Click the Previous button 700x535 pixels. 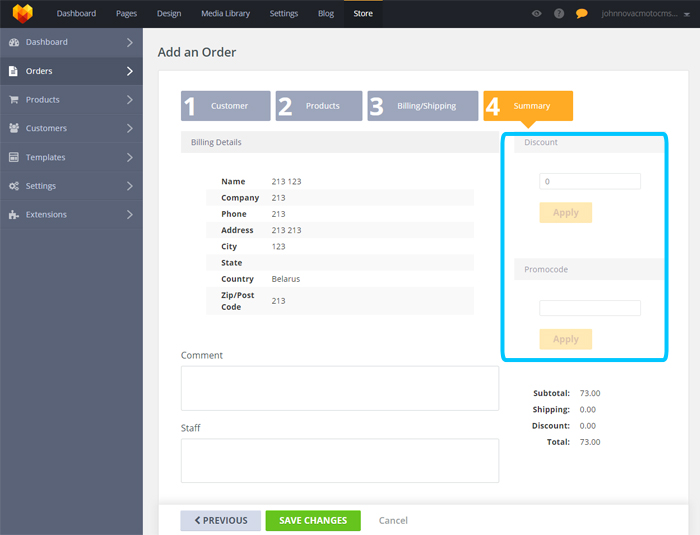click(221, 521)
